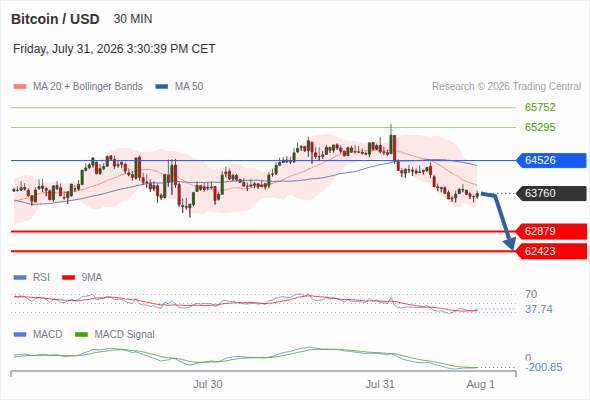
Task: Click the RSI value 37.74
Action: 539,309
